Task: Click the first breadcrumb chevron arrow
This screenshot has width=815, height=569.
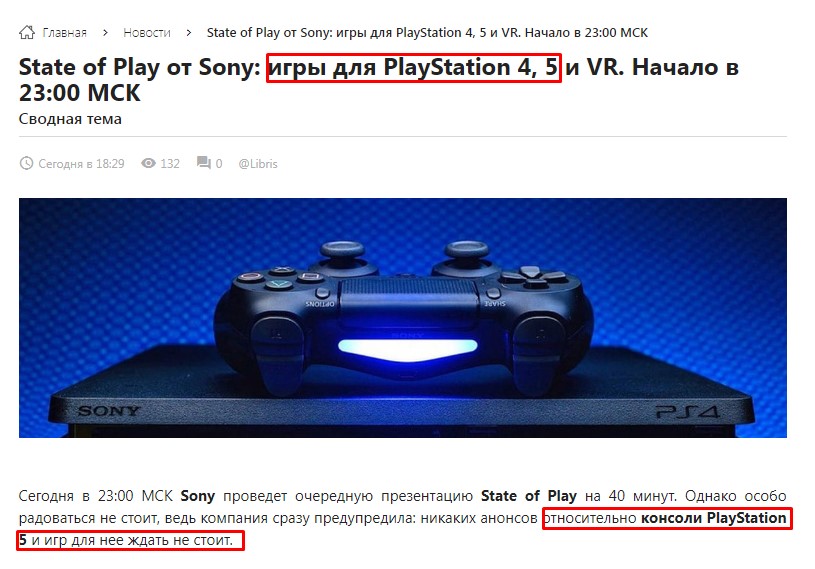Action: pyautogui.click(x=106, y=33)
